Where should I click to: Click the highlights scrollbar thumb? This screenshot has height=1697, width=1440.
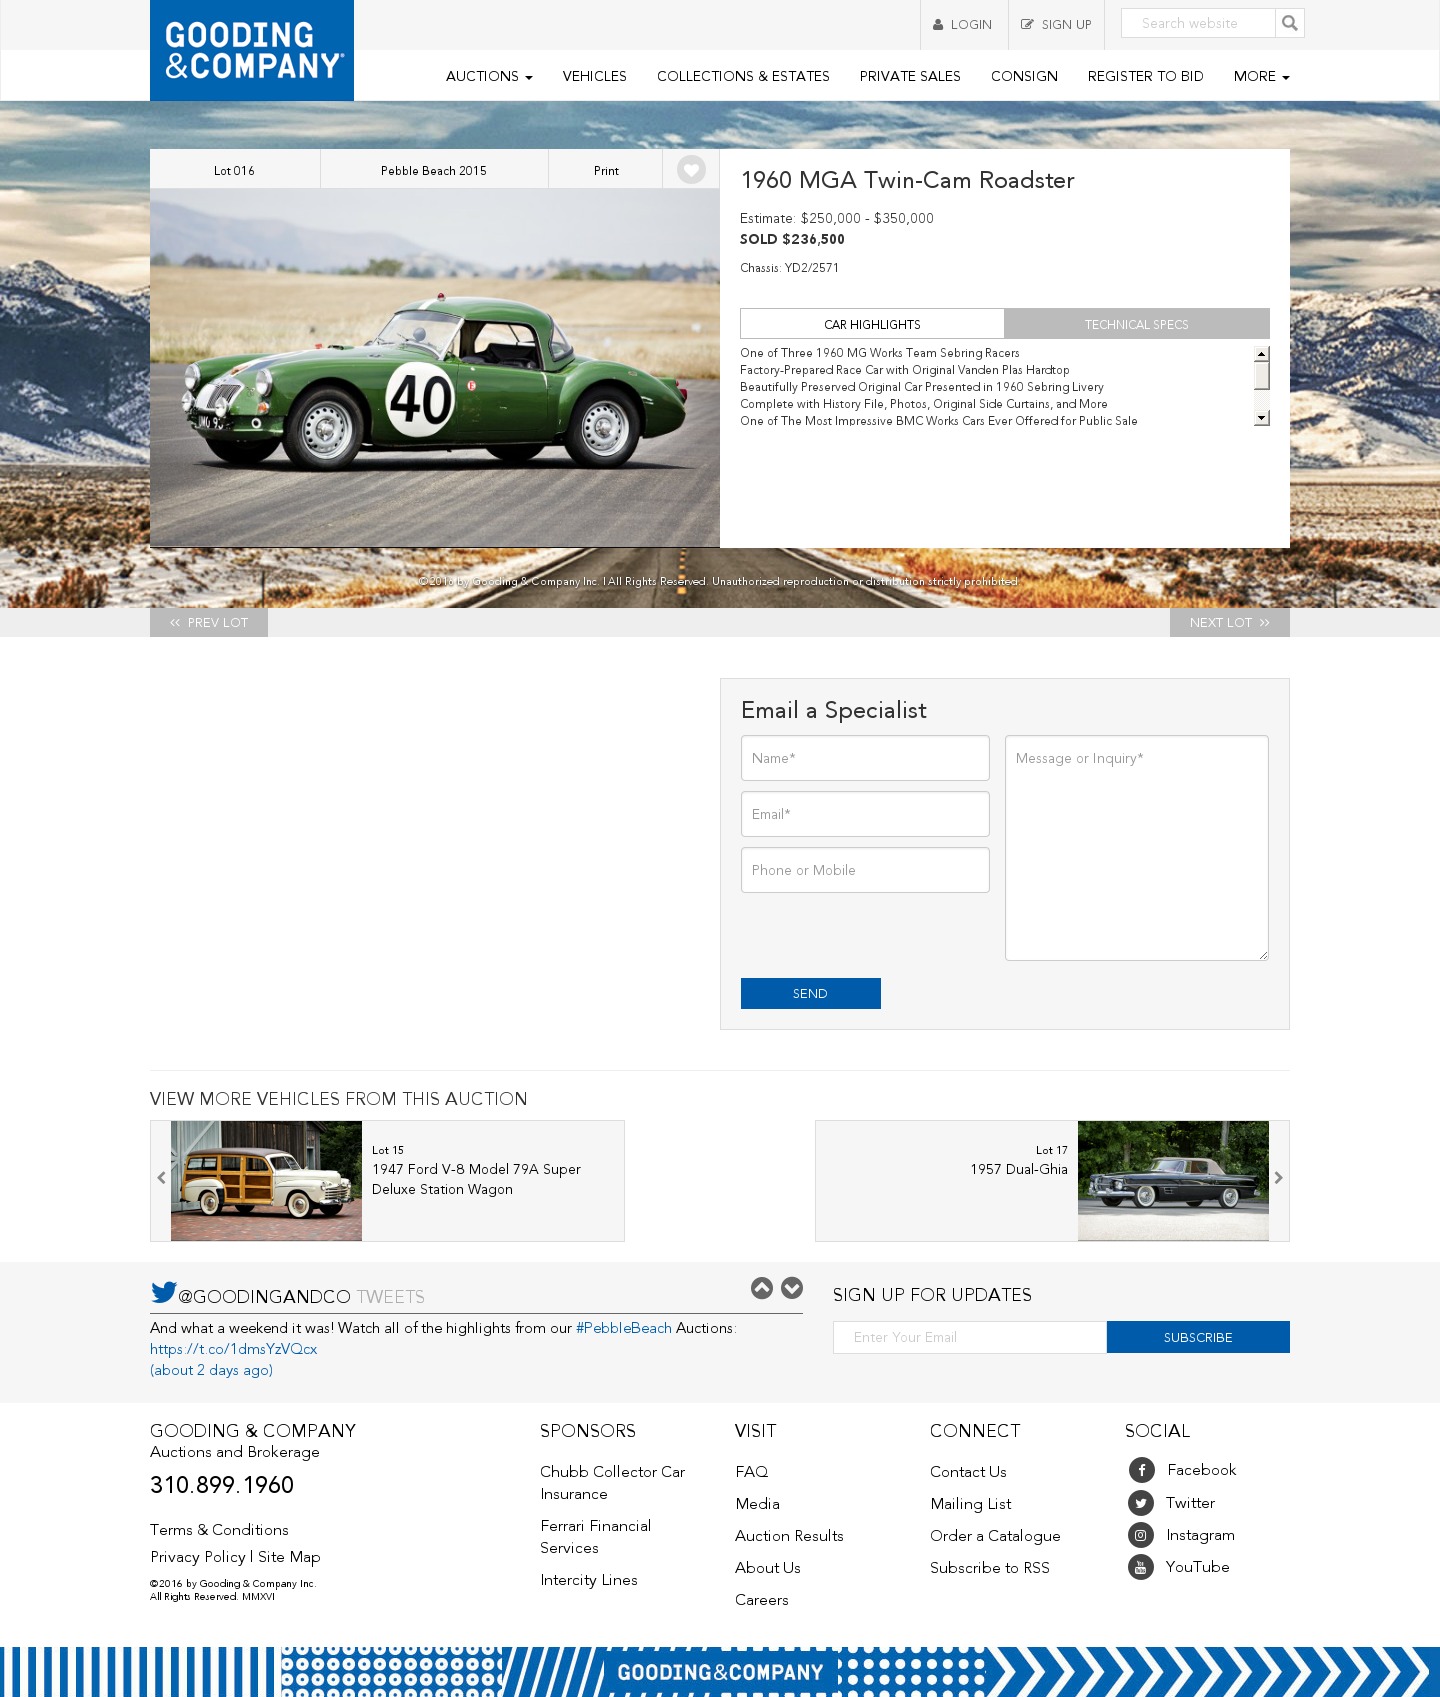pyautogui.click(x=1262, y=375)
